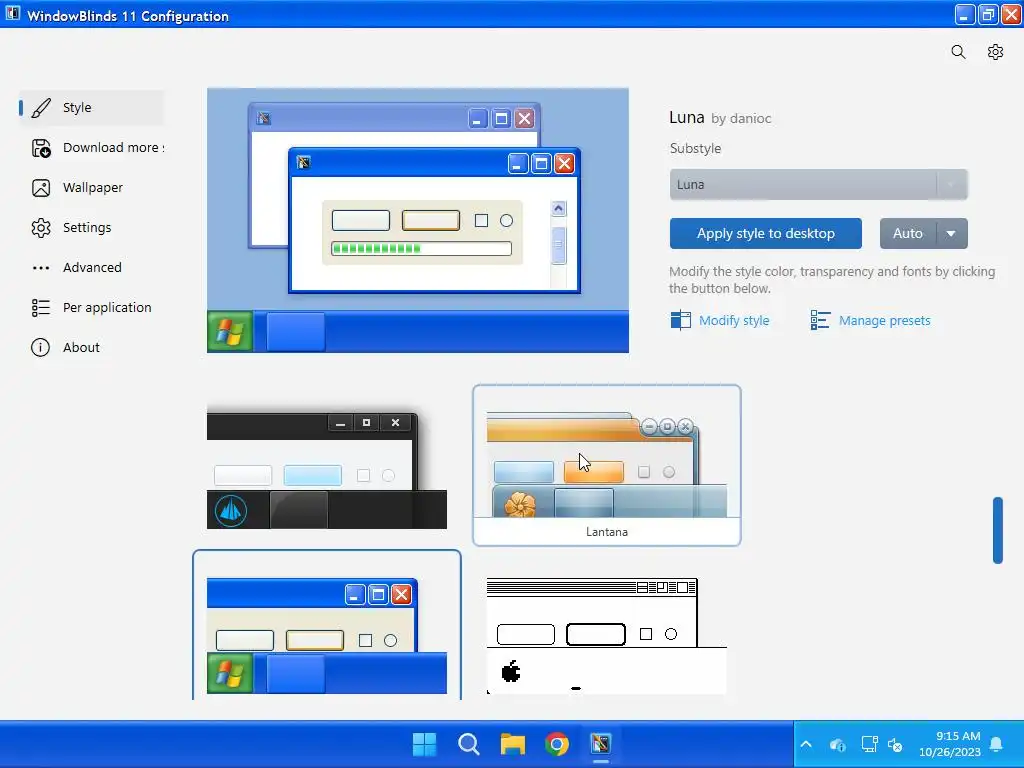Click the large Luna preview image
The image size is (1024, 768).
point(418,221)
